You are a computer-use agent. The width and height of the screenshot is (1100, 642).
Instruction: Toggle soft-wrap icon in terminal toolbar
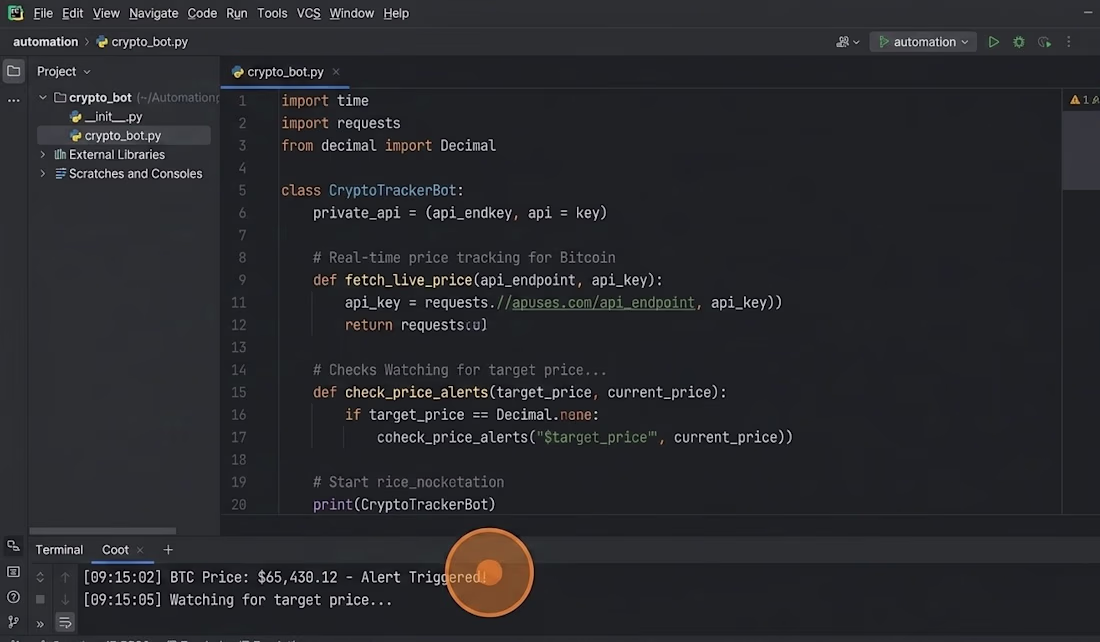tap(65, 622)
